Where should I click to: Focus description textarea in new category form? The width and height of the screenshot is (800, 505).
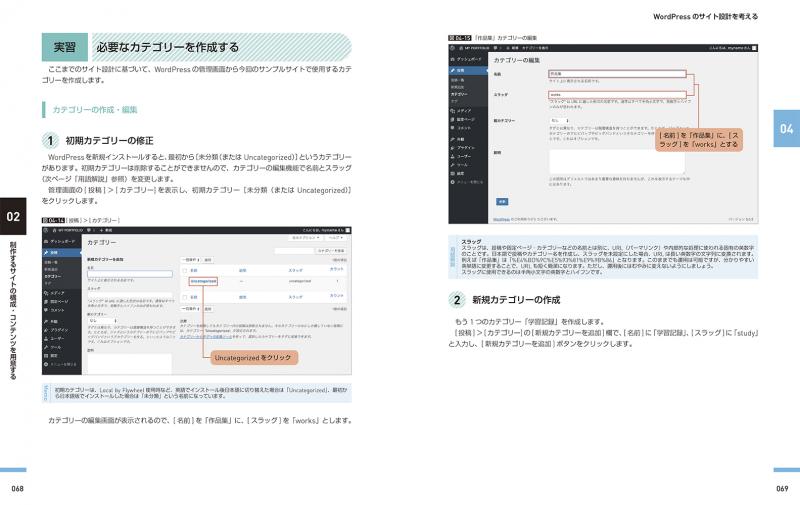(x=130, y=364)
